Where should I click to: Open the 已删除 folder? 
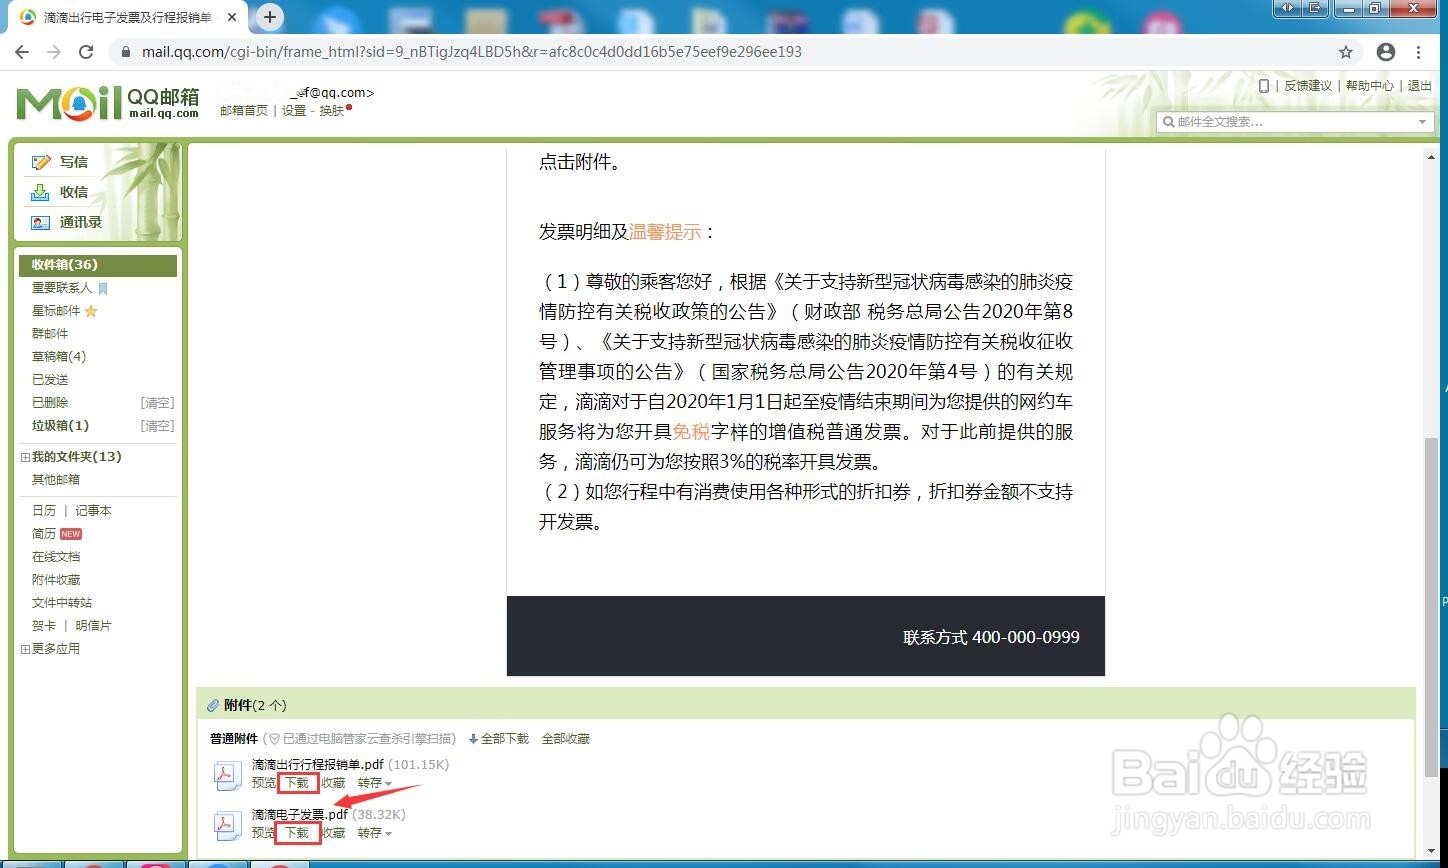point(50,403)
